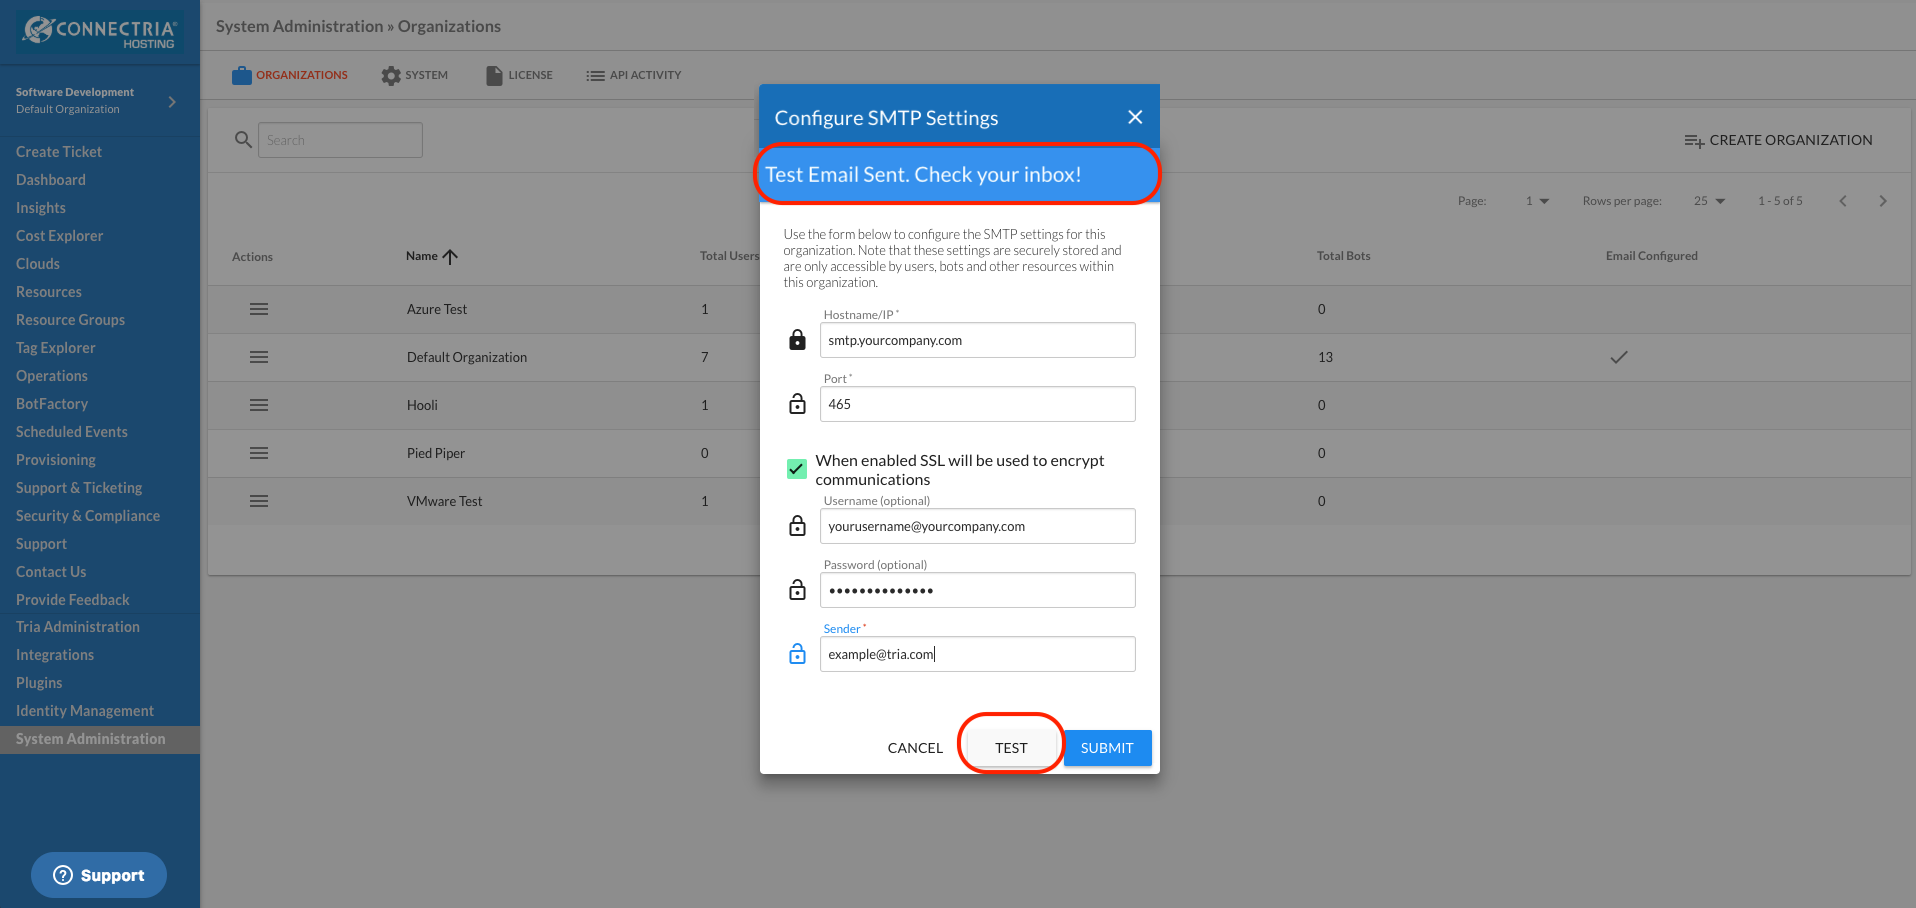The height and width of the screenshot is (908, 1916).
Task: Open Tag Explorer in the sidebar
Action: (56, 348)
